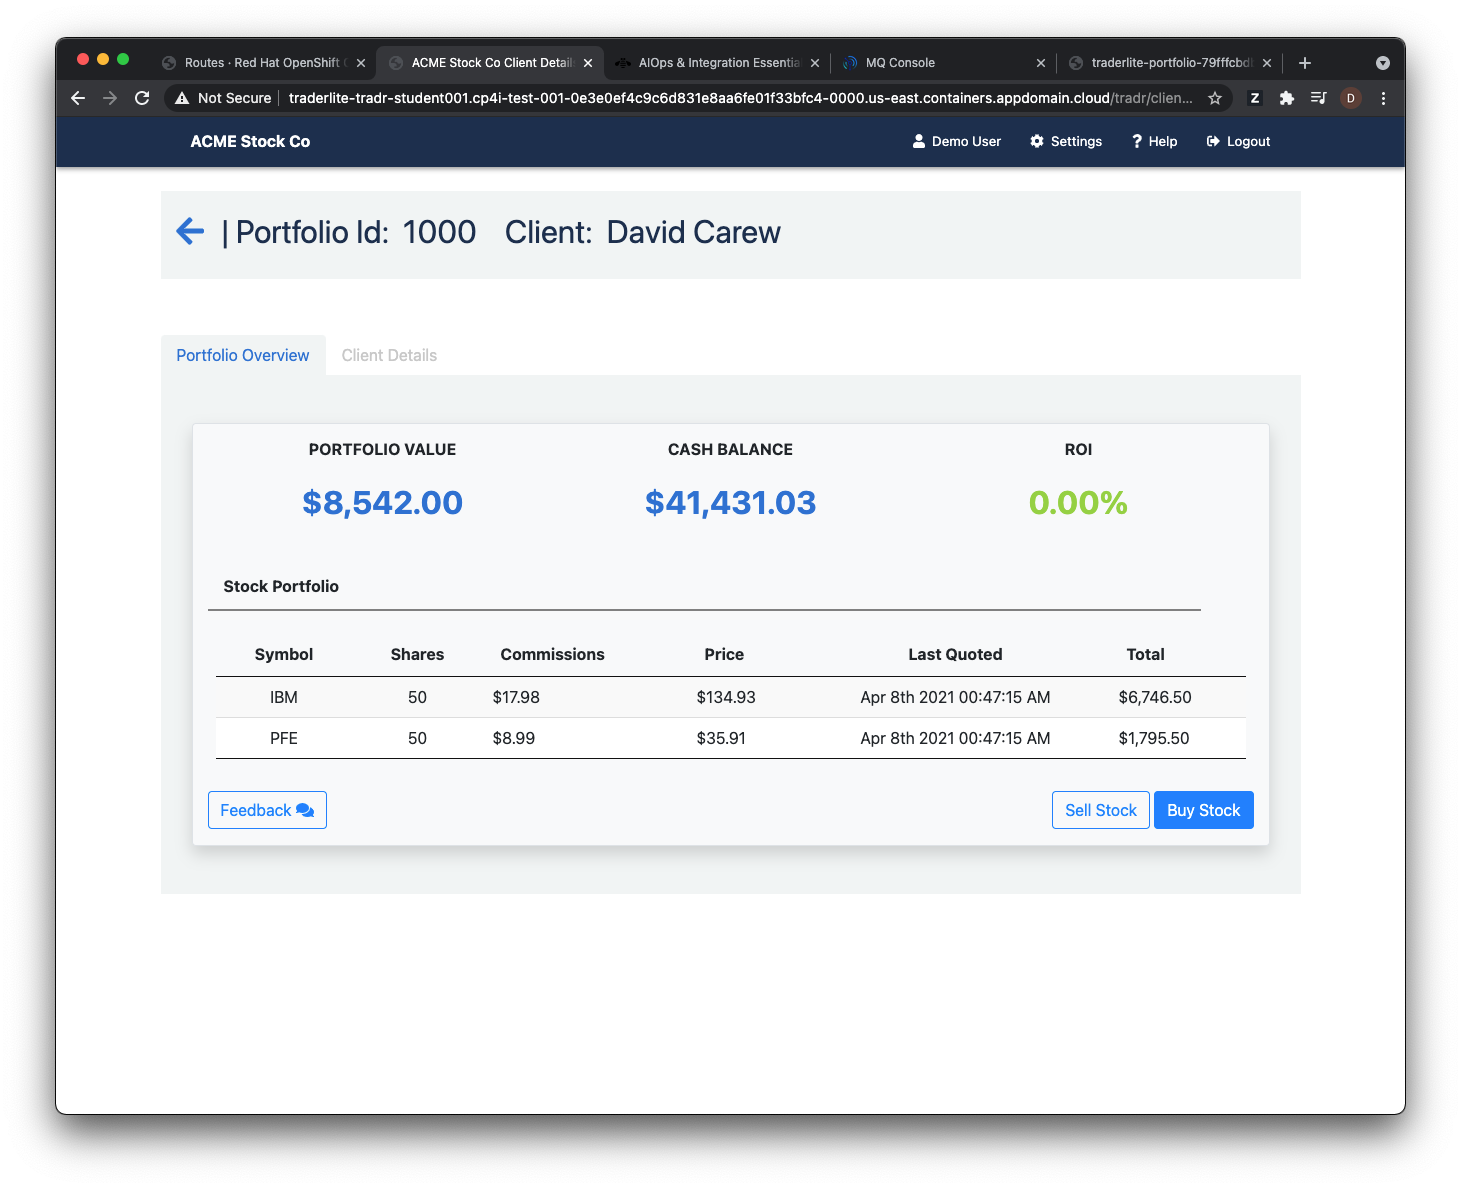
Task: Click Logout in the navbar
Action: (1238, 141)
